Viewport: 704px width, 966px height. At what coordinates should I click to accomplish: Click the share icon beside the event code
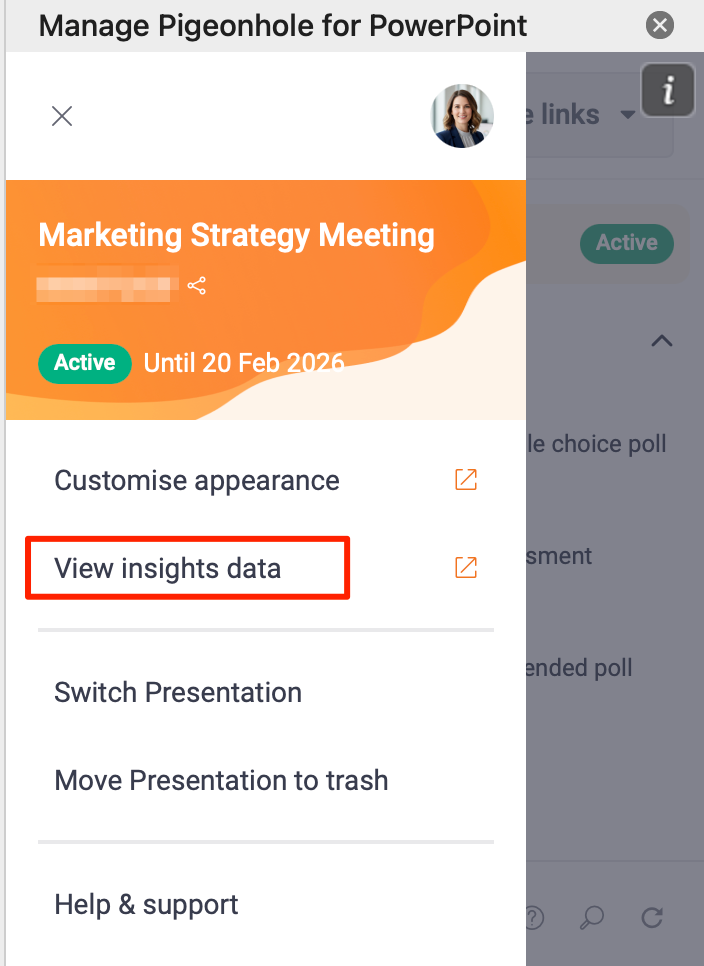(197, 287)
